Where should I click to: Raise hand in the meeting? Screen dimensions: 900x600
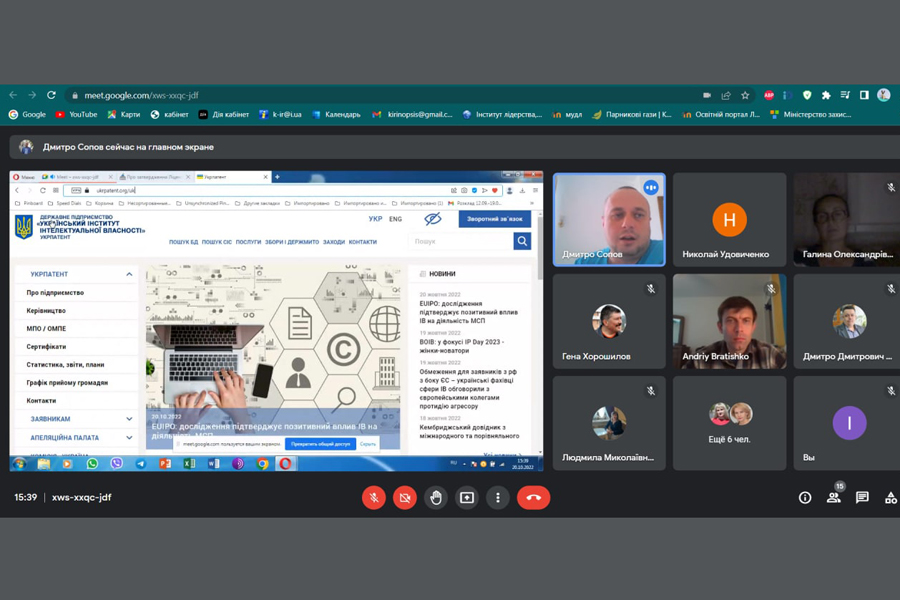click(436, 498)
